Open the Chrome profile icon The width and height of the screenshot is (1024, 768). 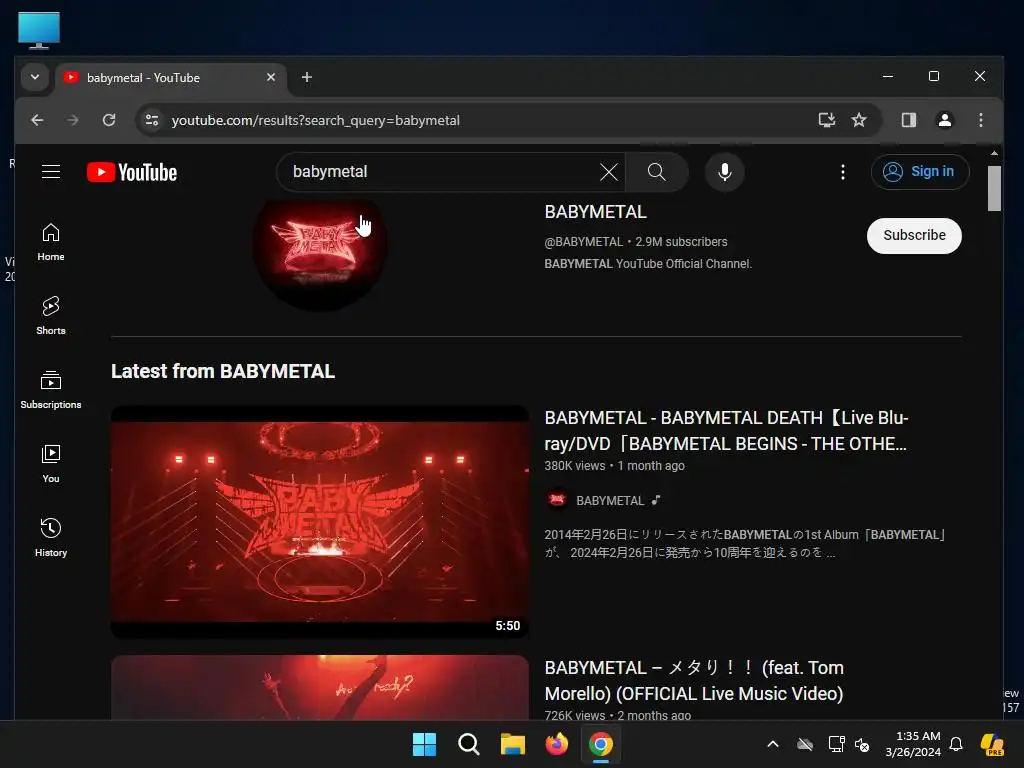click(x=944, y=120)
